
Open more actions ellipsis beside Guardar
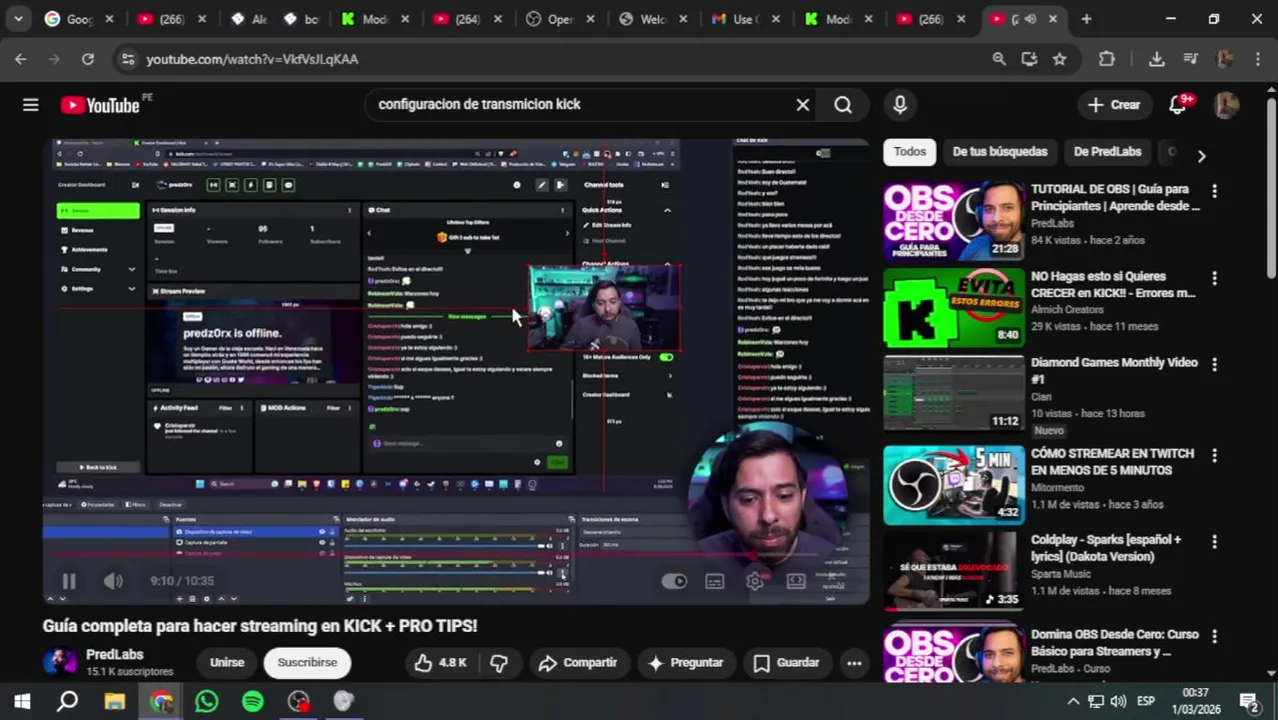click(x=854, y=662)
